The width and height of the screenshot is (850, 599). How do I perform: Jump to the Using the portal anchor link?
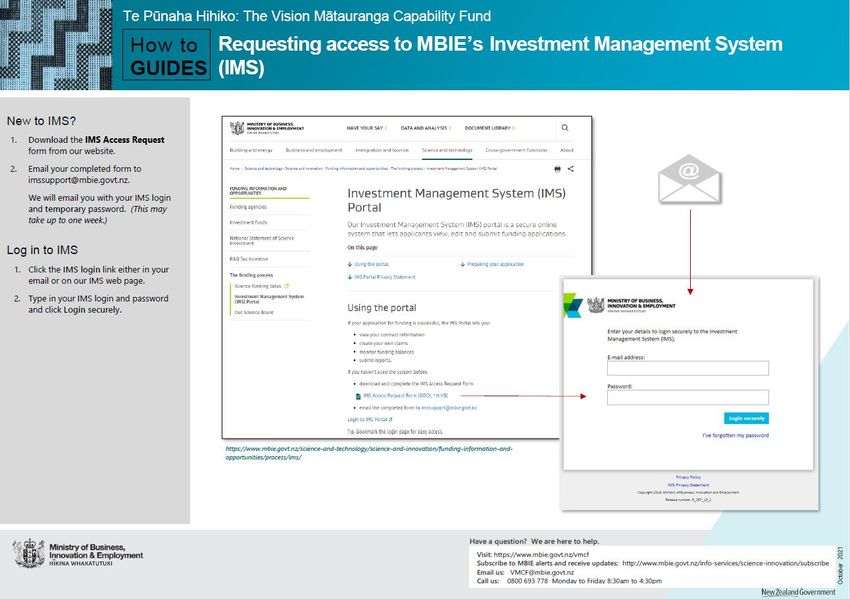click(371, 265)
